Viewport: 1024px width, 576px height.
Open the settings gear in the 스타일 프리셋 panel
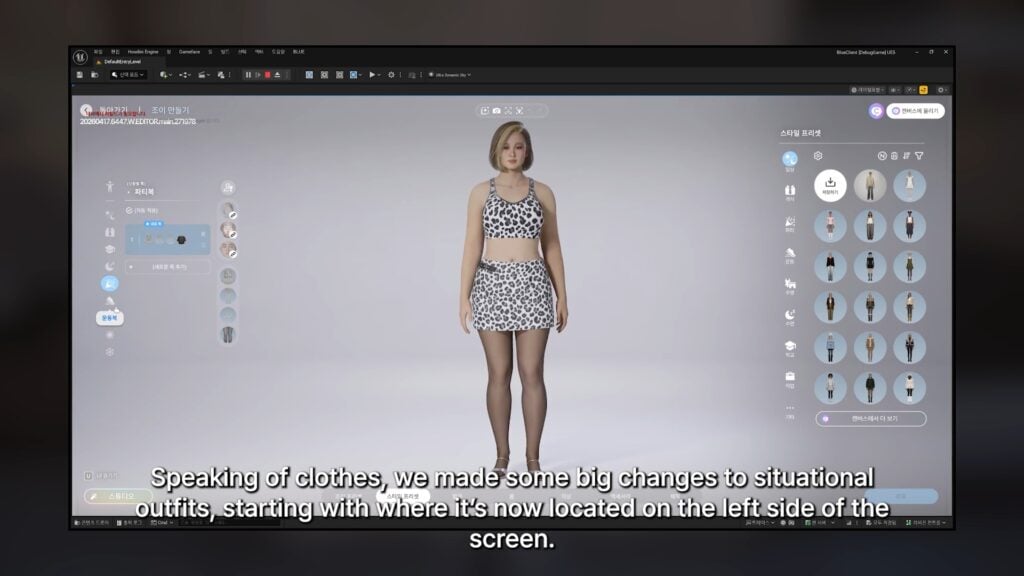pos(818,154)
